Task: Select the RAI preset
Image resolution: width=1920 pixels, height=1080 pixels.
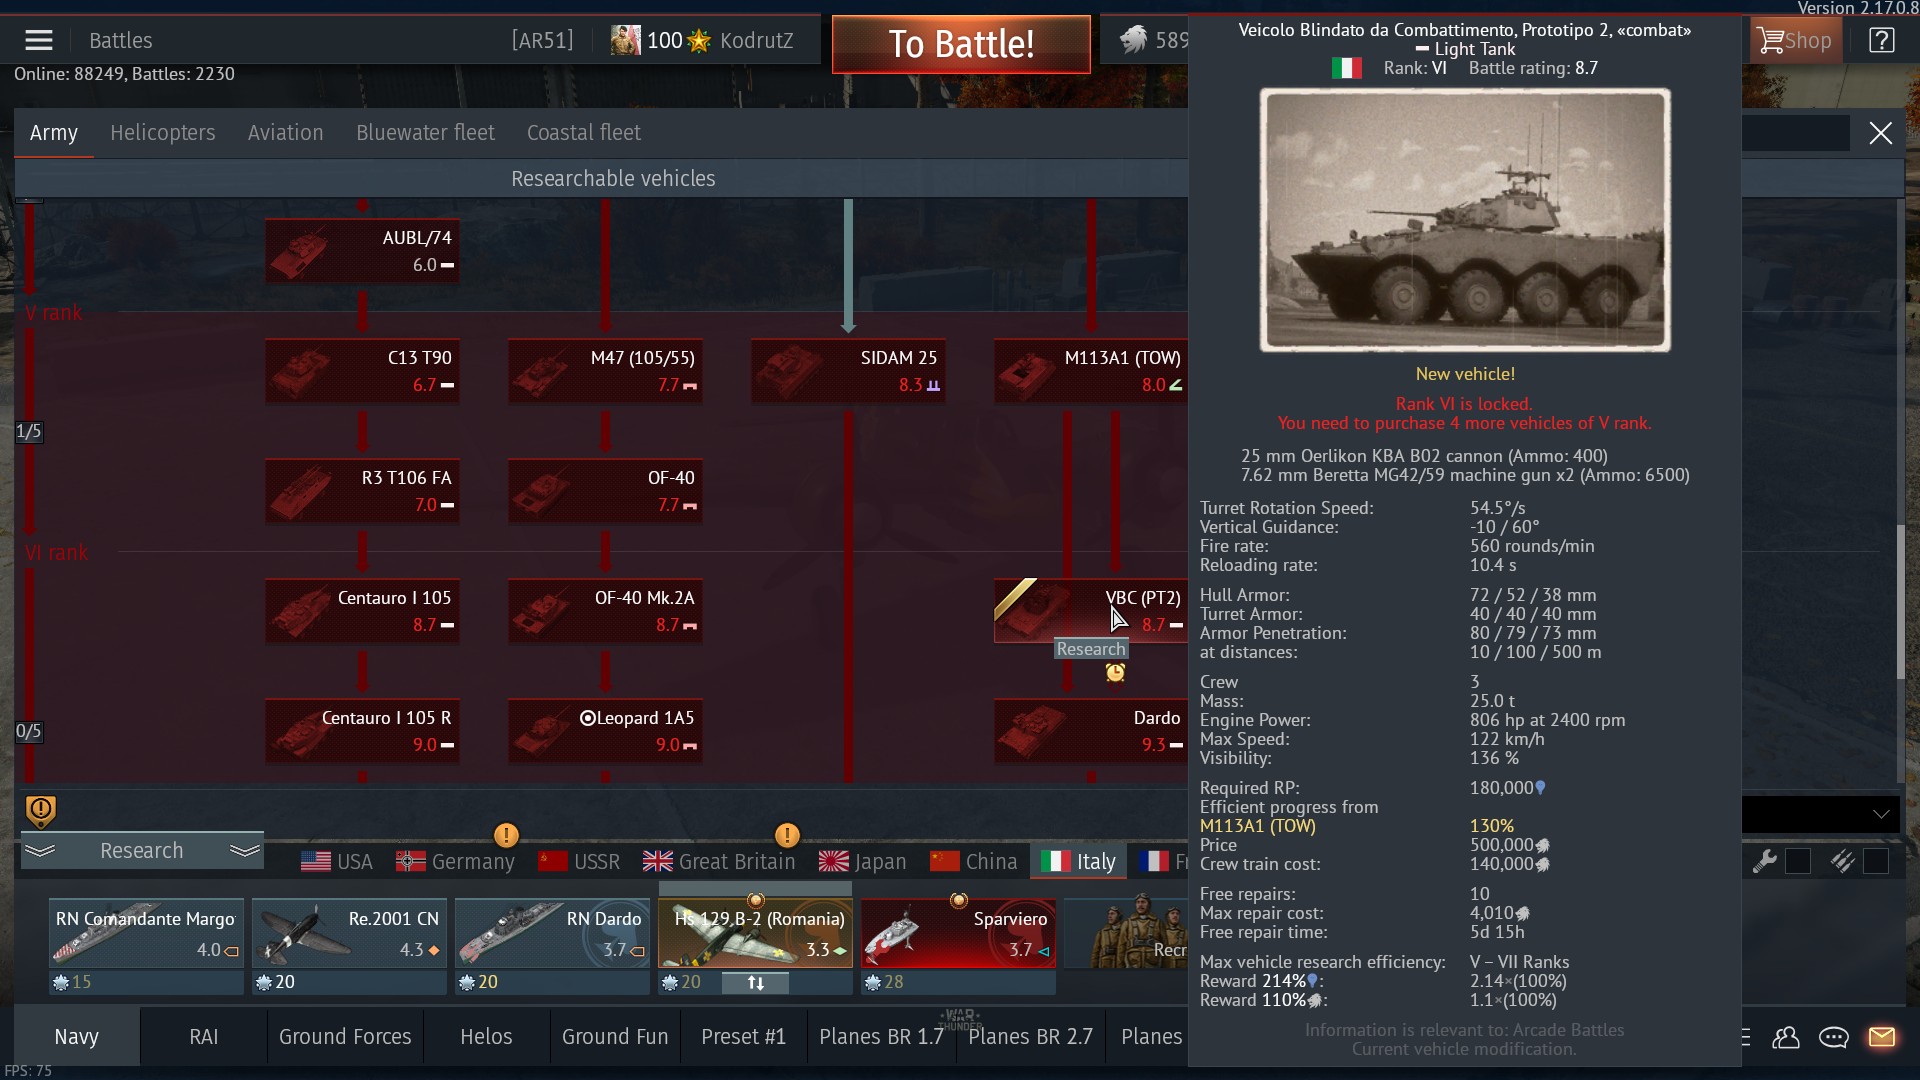Action: click(204, 1037)
